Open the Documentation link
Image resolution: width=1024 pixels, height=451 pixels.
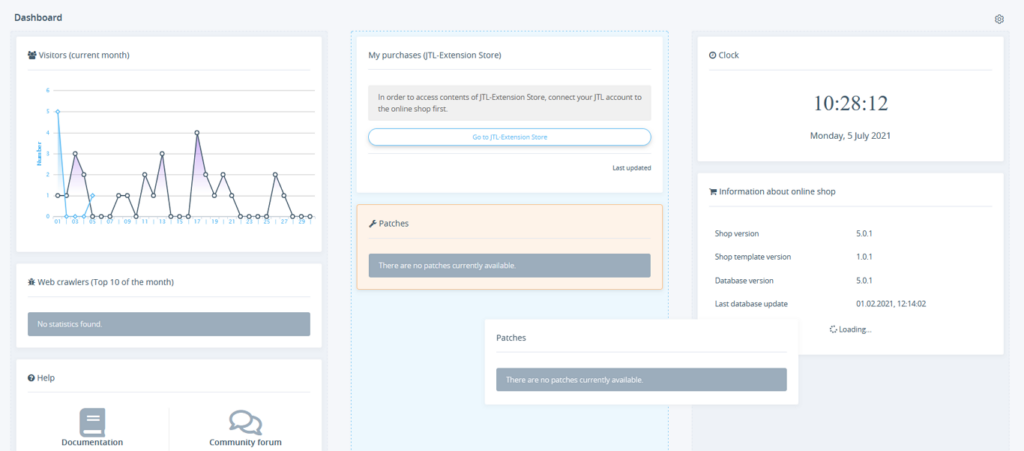pyautogui.click(x=92, y=443)
